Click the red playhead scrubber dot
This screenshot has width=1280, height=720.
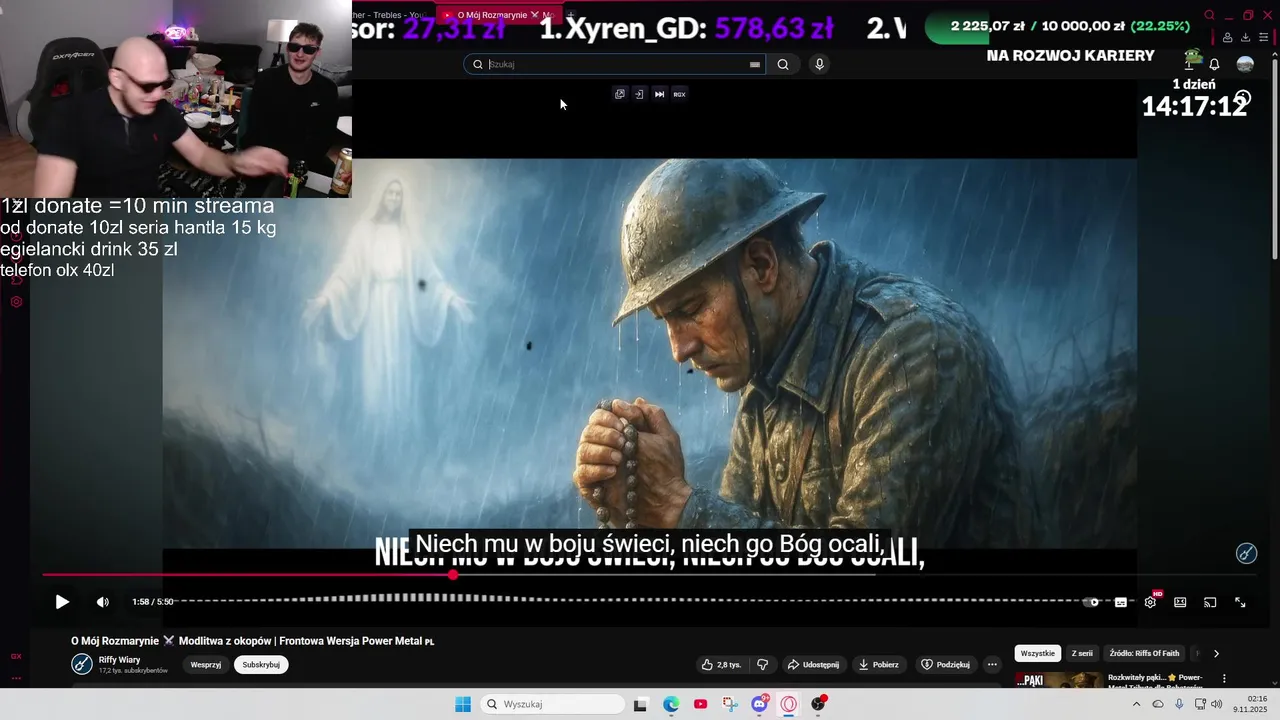click(453, 575)
